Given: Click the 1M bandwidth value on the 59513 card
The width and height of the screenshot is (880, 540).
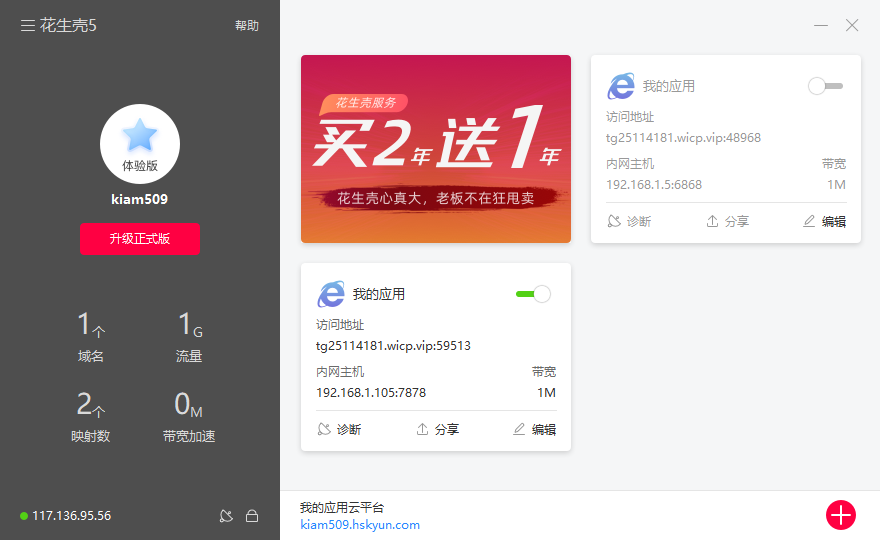Looking at the screenshot, I should (x=546, y=393).
